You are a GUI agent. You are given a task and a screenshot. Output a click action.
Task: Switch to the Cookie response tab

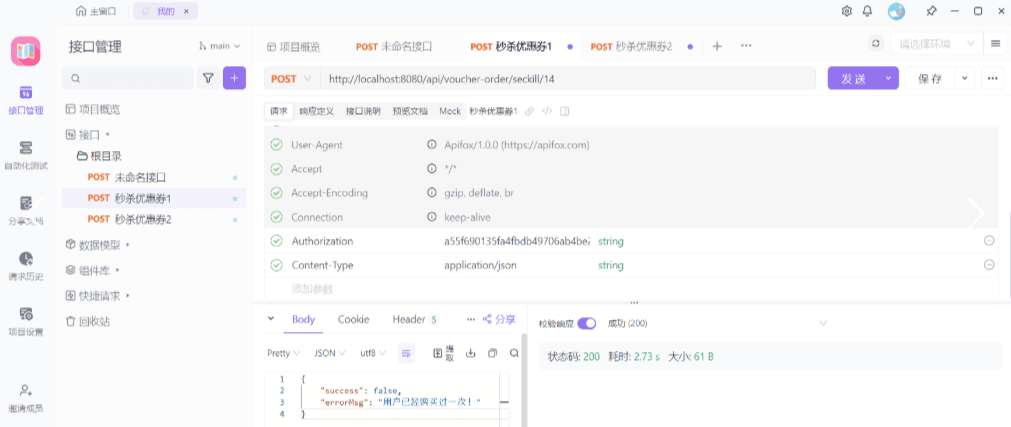point(353,319)
